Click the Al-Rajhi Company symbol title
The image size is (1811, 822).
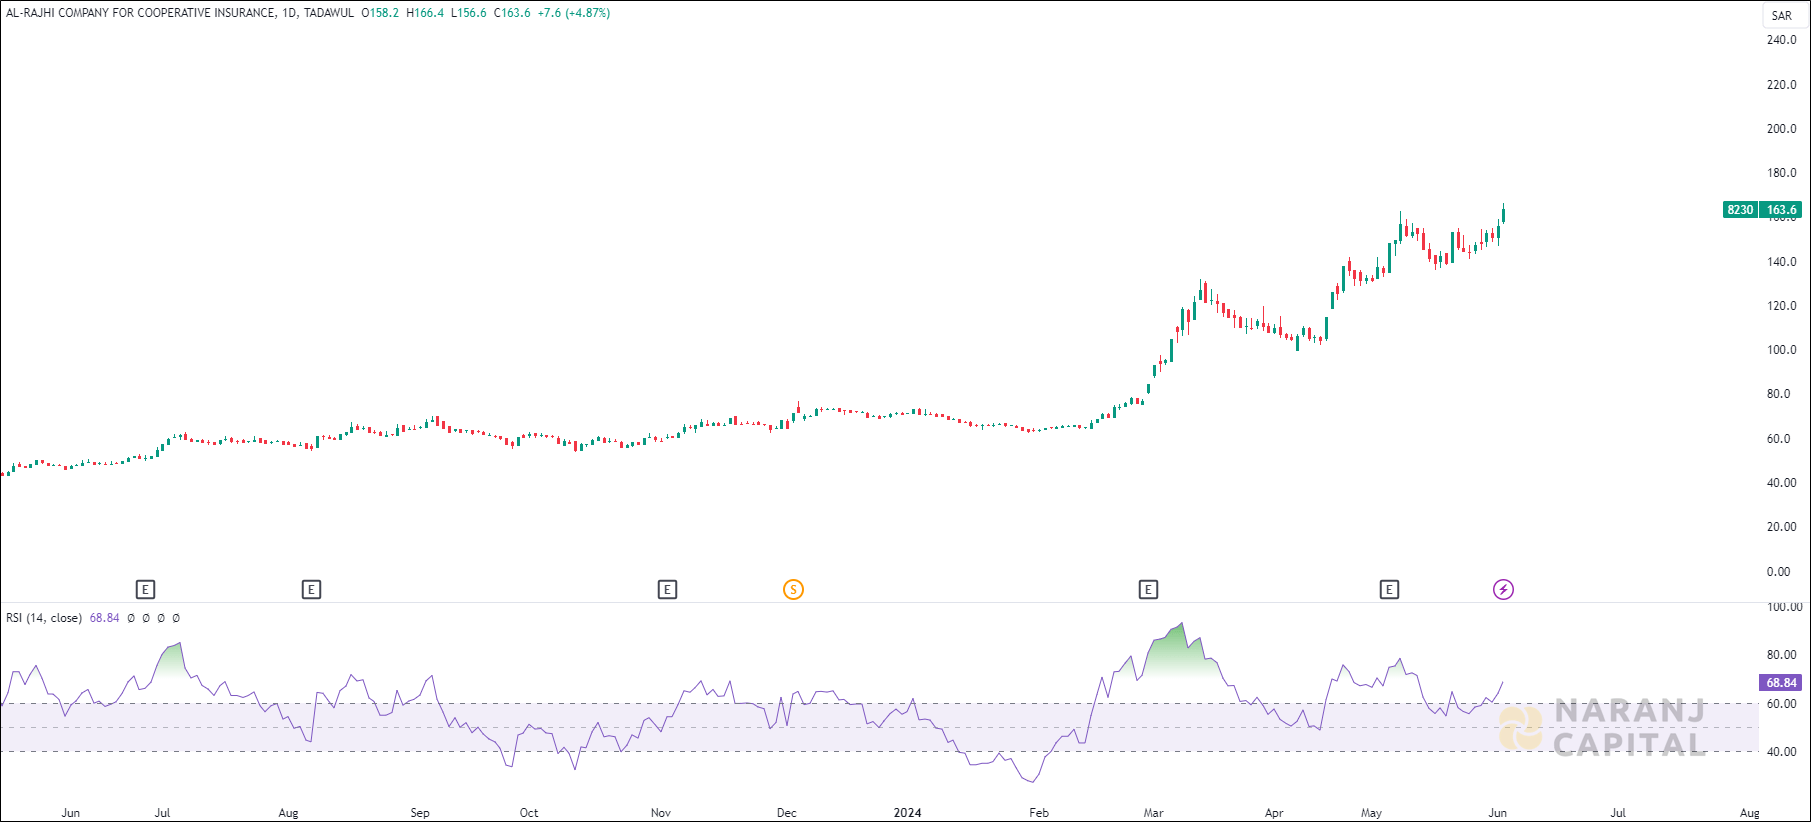click(x=141, y=13)
